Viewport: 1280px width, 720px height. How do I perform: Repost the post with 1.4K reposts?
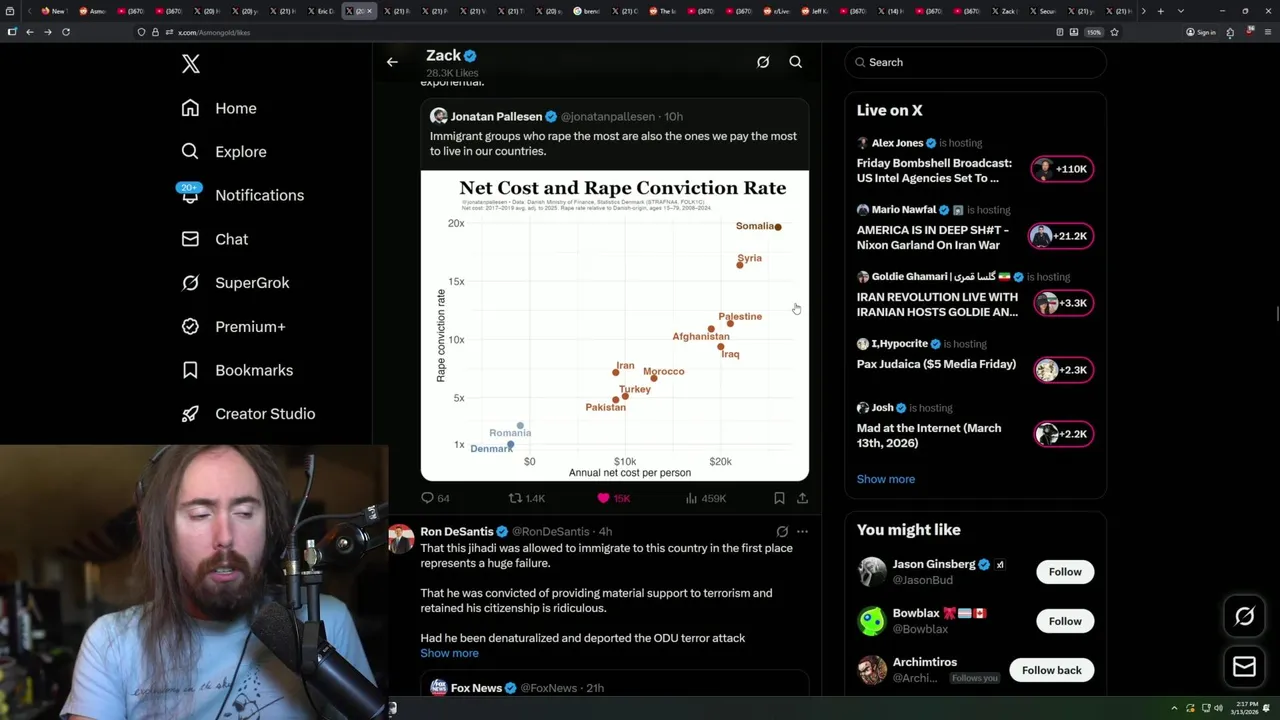tap(526, 498)
